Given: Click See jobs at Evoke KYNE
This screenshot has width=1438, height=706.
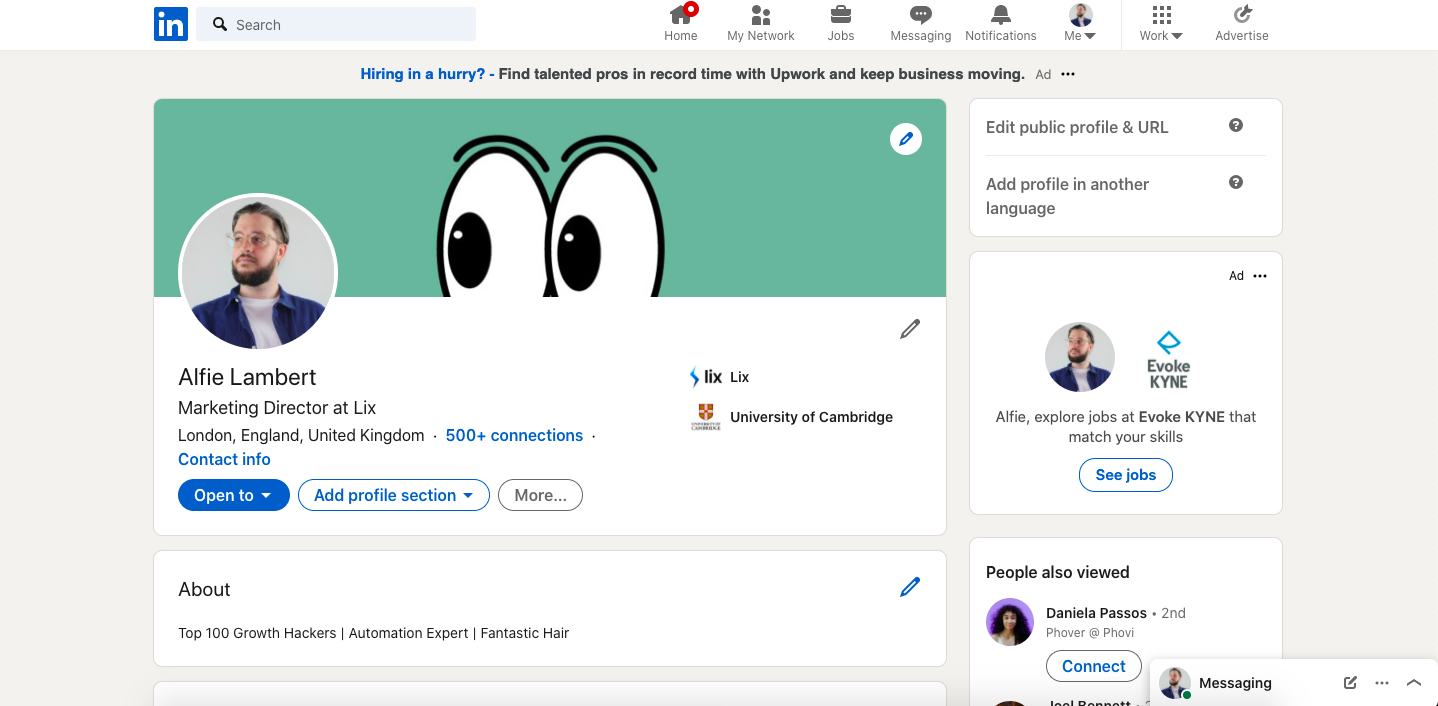Looking at the screenshot, I should tap(1125, 475).
